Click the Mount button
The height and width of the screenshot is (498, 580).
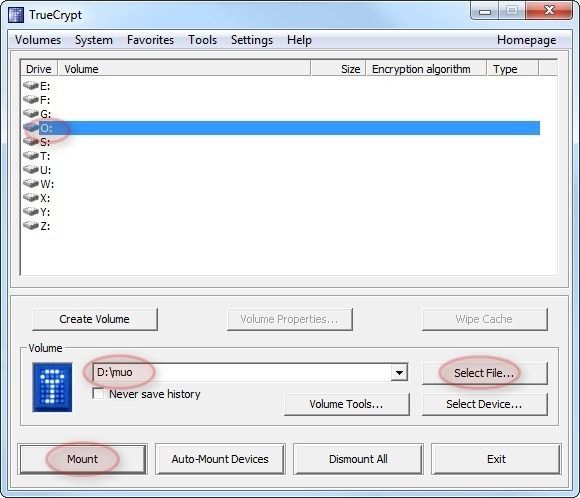point(82,459)
